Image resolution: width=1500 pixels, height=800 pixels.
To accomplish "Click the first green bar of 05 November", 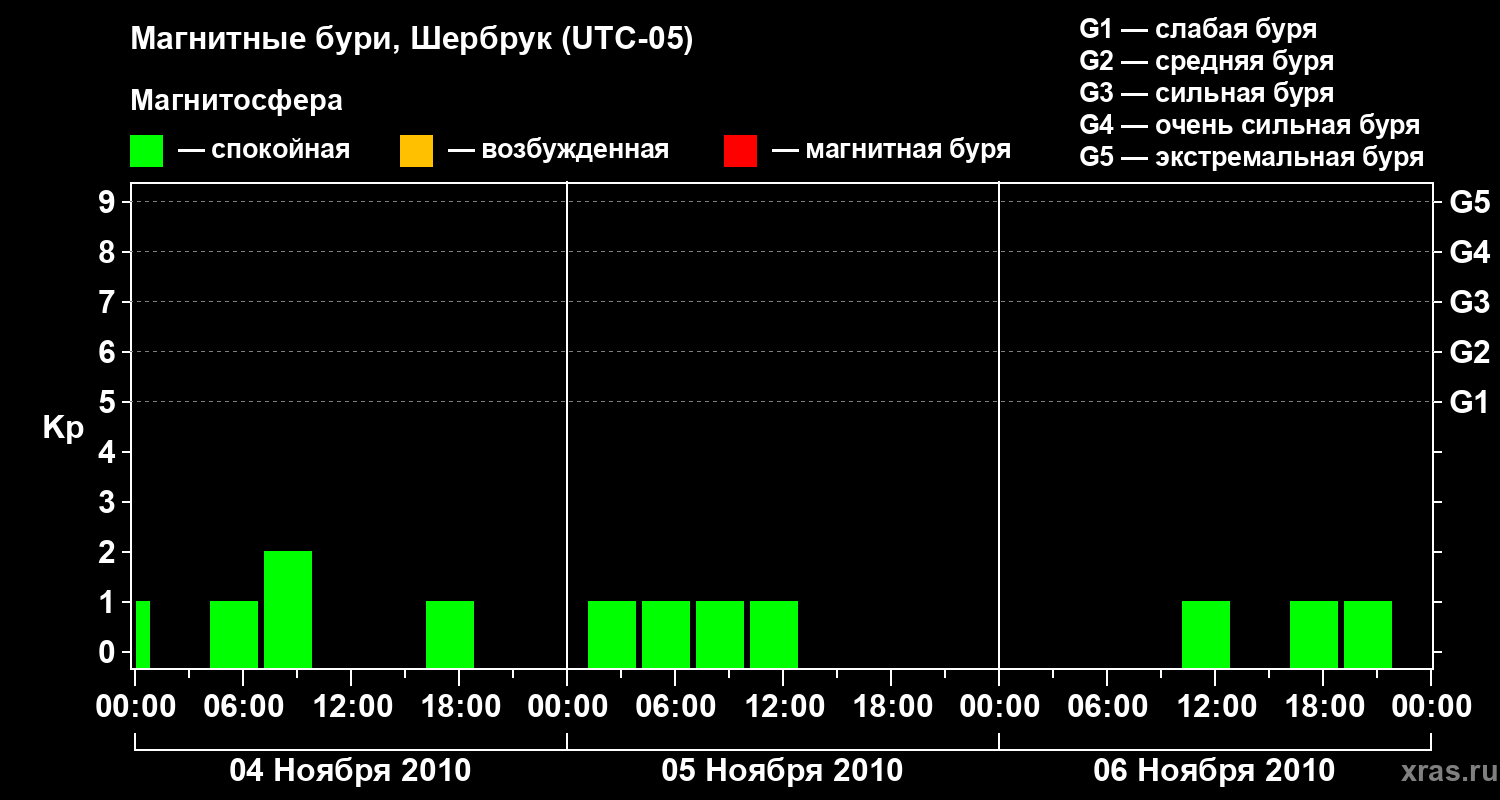I will tap(612, 634).
